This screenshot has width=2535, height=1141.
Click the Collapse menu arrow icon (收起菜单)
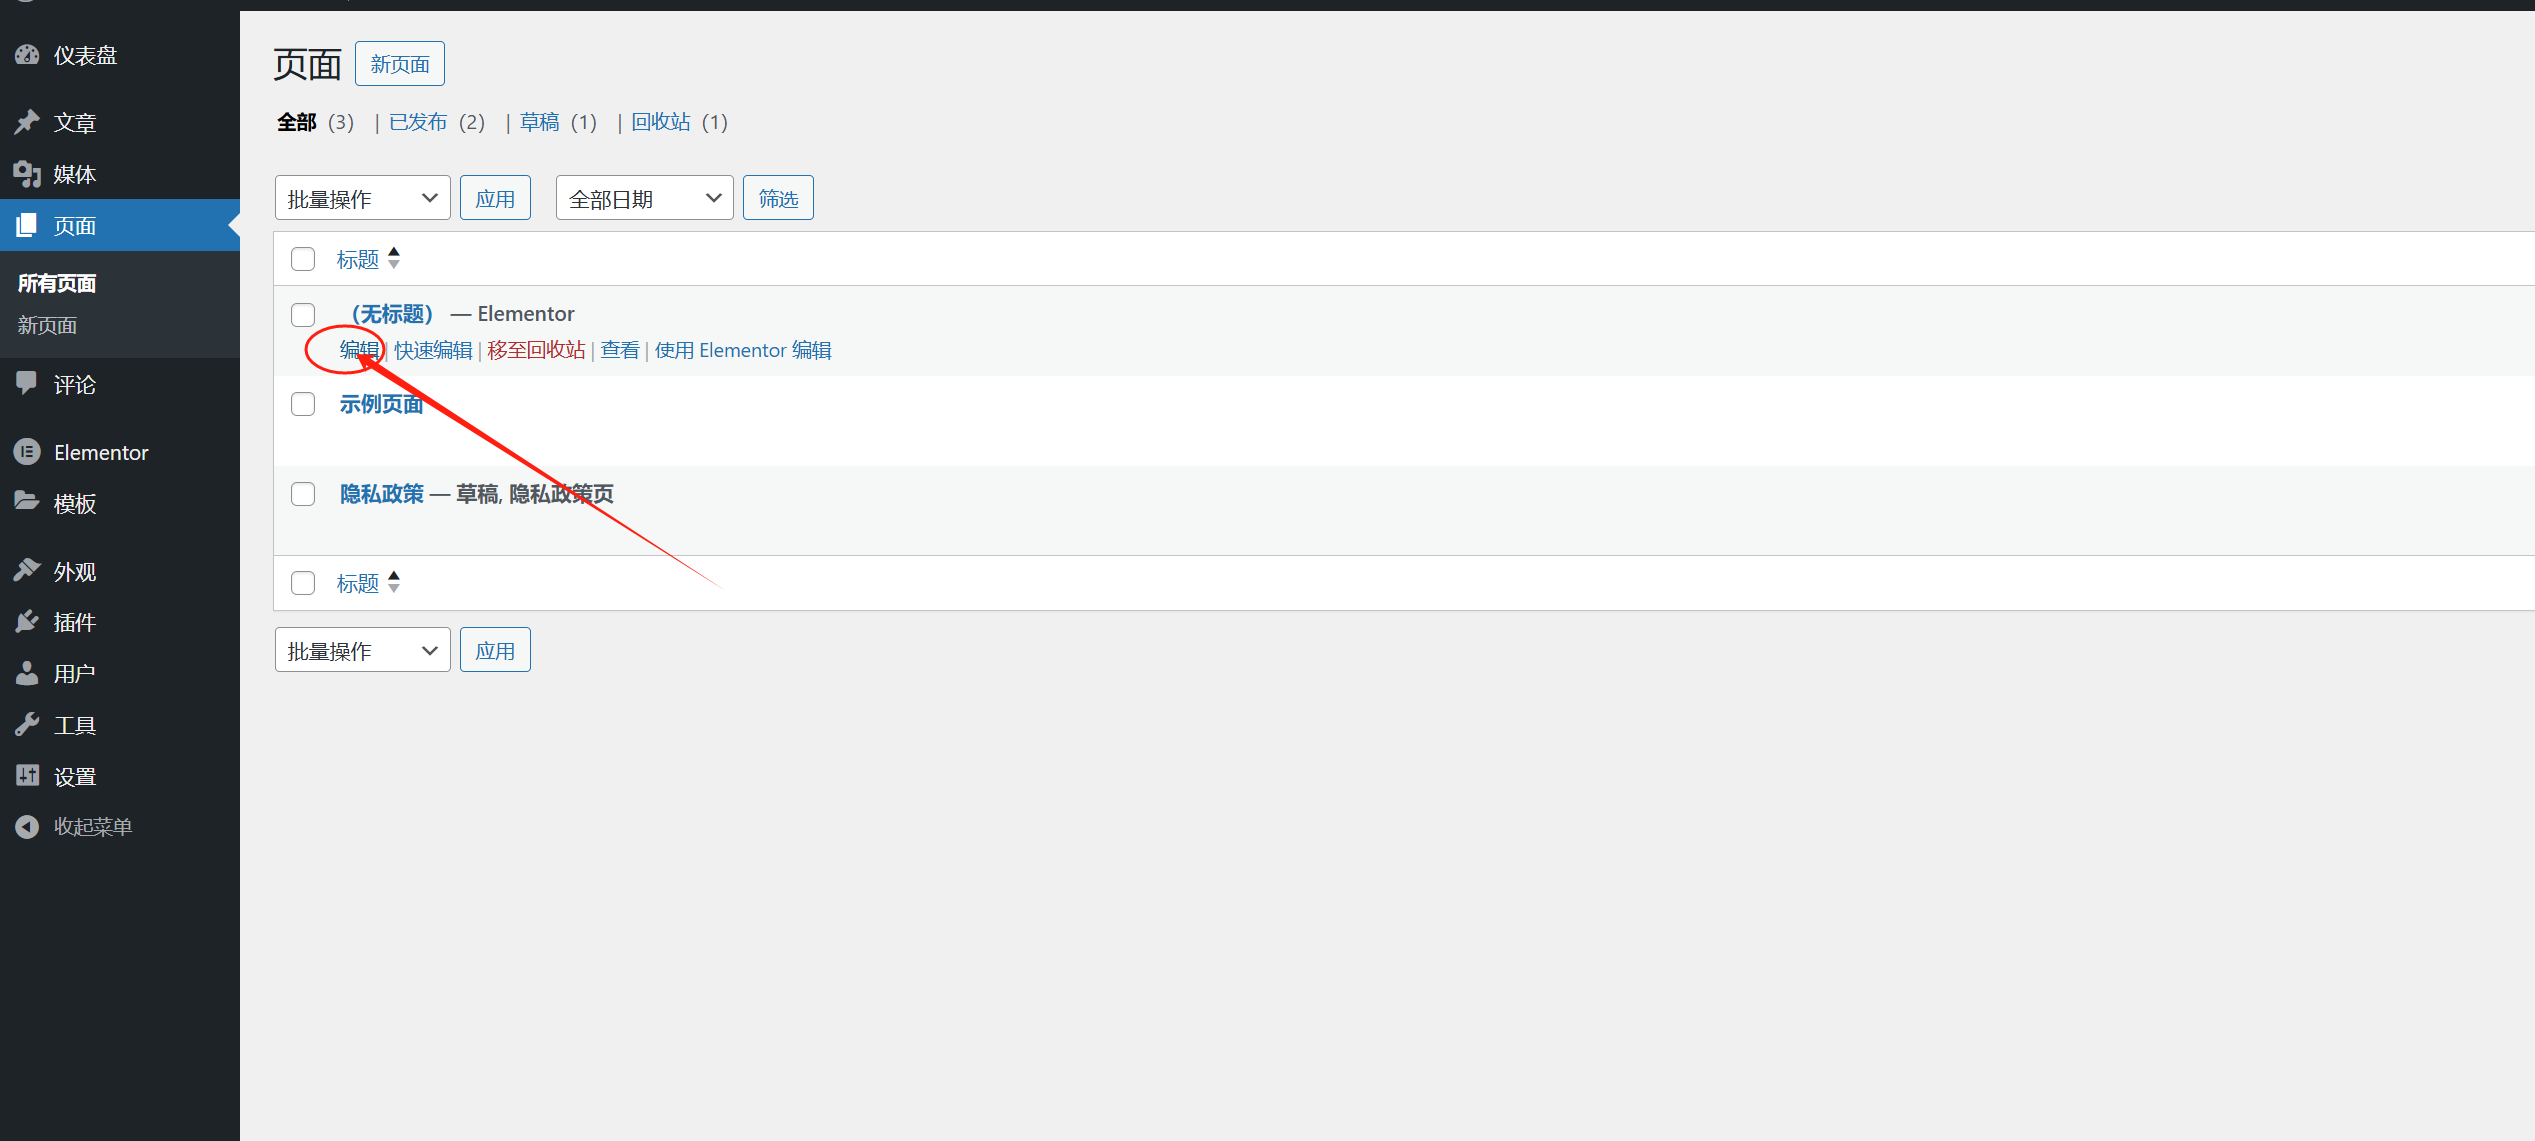(27, 827)
